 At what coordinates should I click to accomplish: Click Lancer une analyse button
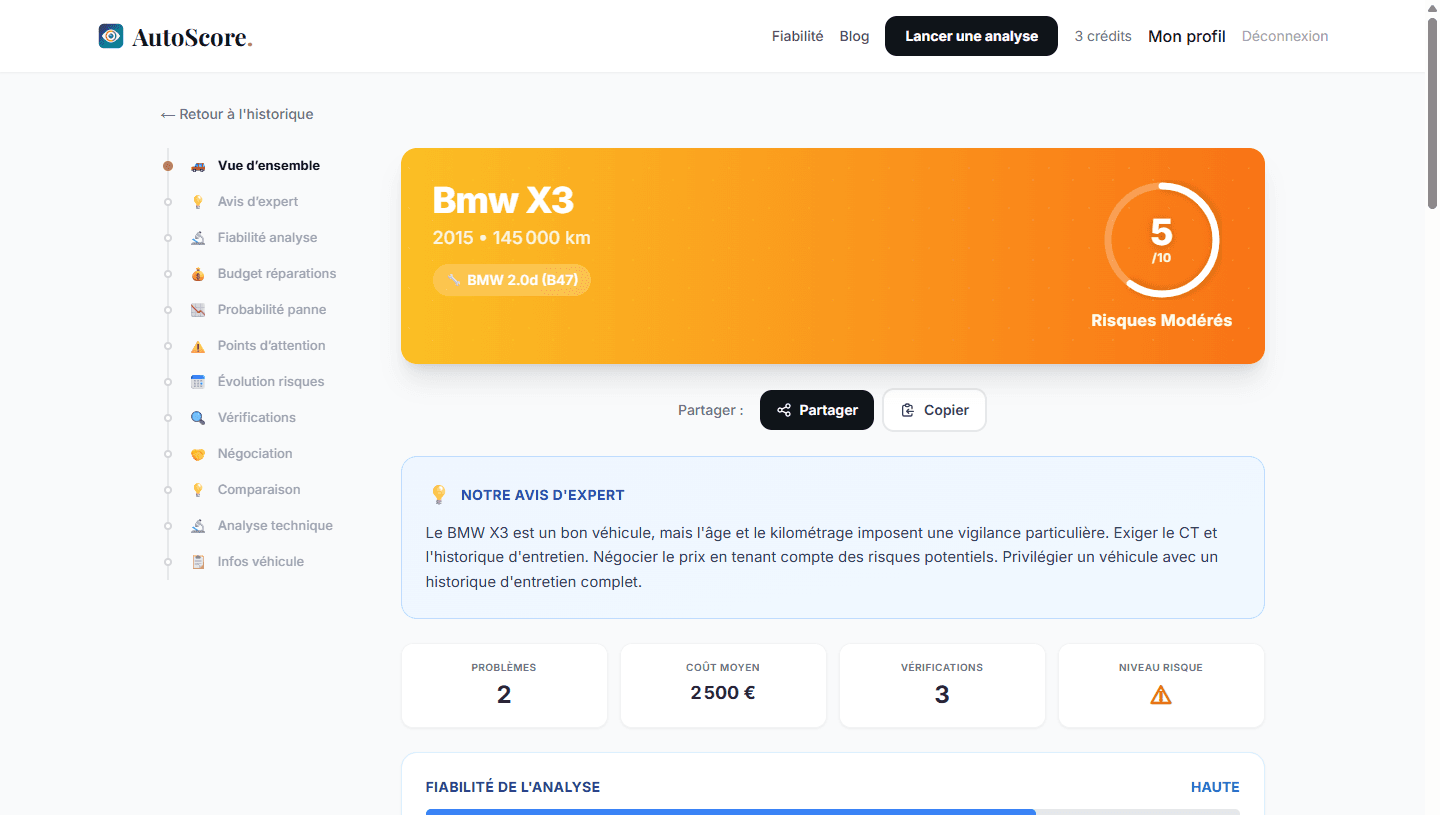(971, 36)
